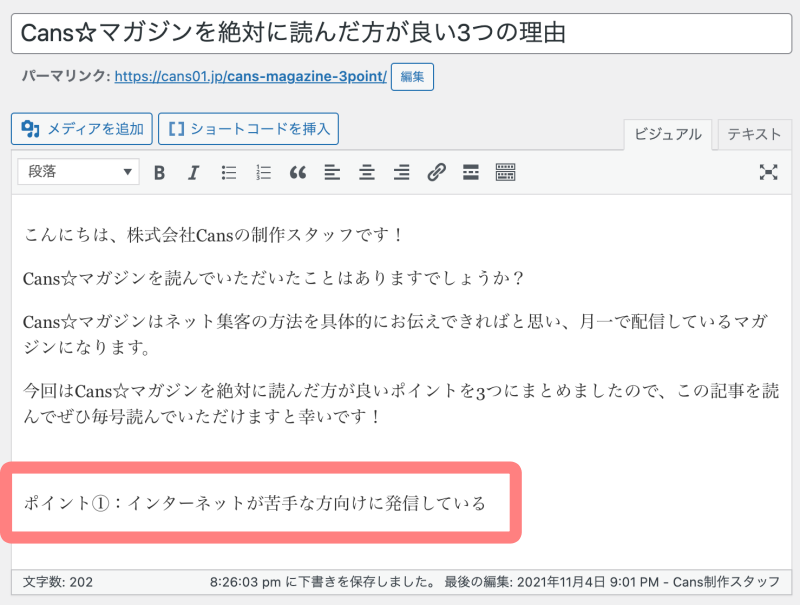Click into the post title field
Screen dimensions: 800x605
tap(400, 33)
